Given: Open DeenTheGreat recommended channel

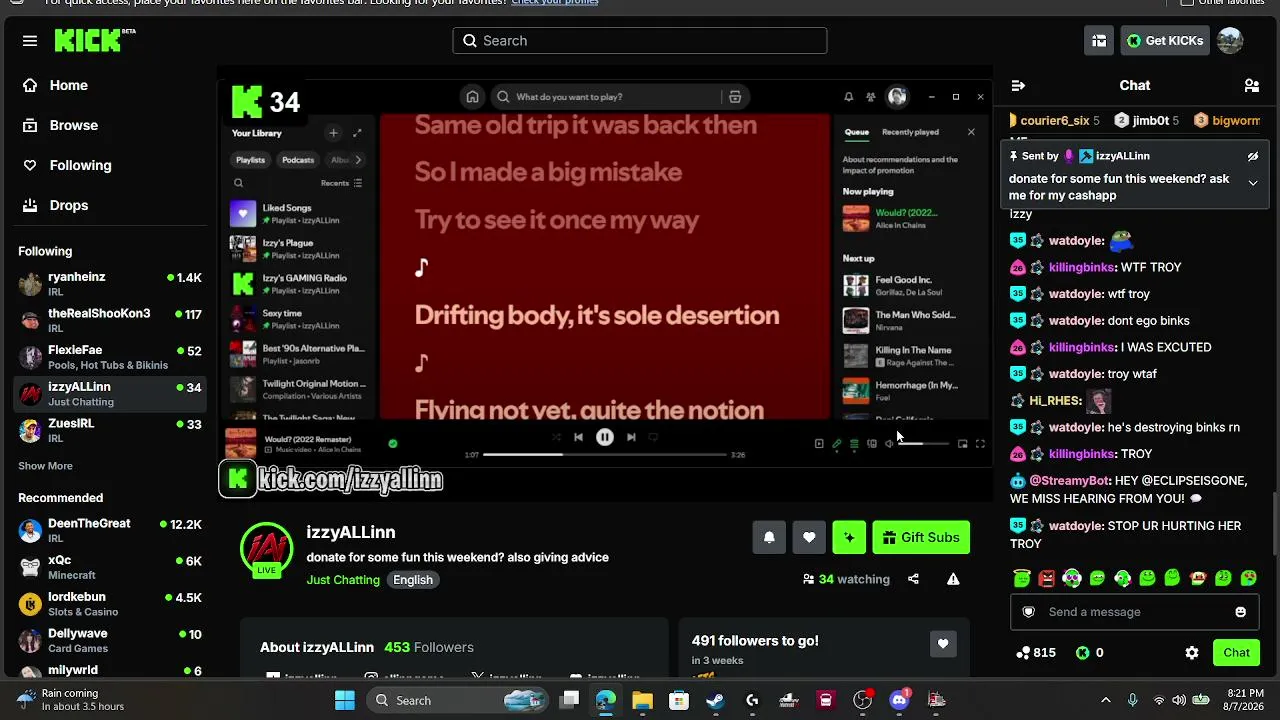Looking at the screenshot, I should tap(110, 530).
